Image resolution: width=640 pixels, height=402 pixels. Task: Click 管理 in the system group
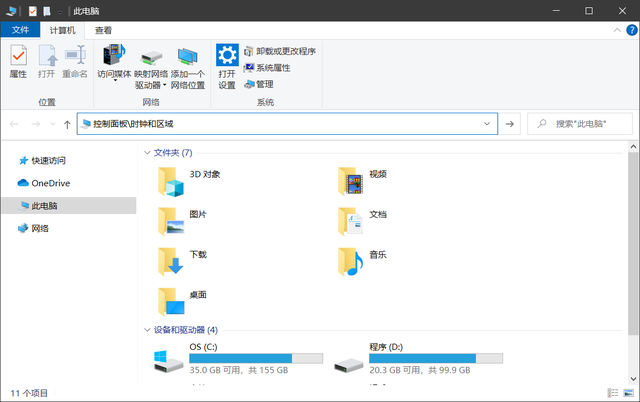[x=258, y=84]
